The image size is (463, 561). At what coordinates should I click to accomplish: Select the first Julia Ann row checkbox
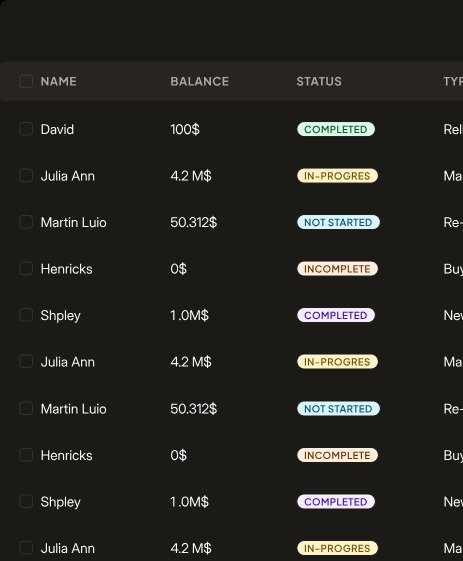(x=26, y=175)
